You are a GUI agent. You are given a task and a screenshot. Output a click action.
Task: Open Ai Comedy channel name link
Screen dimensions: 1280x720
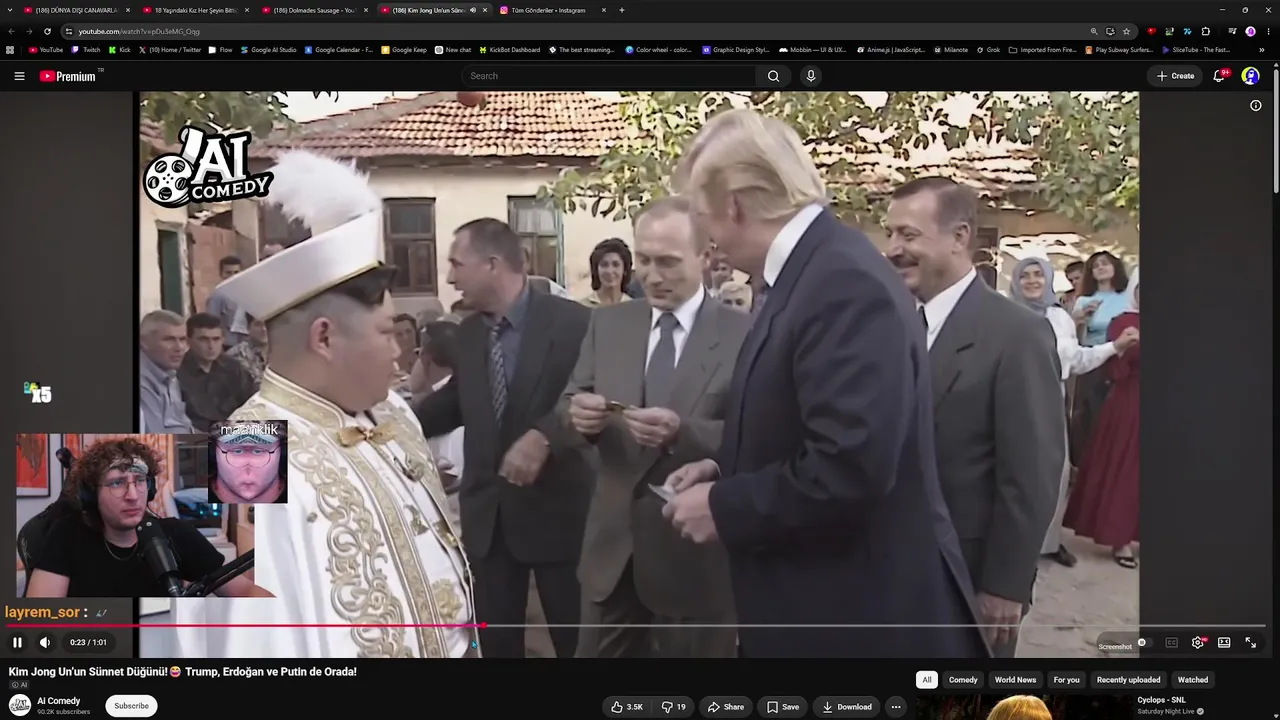tap(58, 701)
